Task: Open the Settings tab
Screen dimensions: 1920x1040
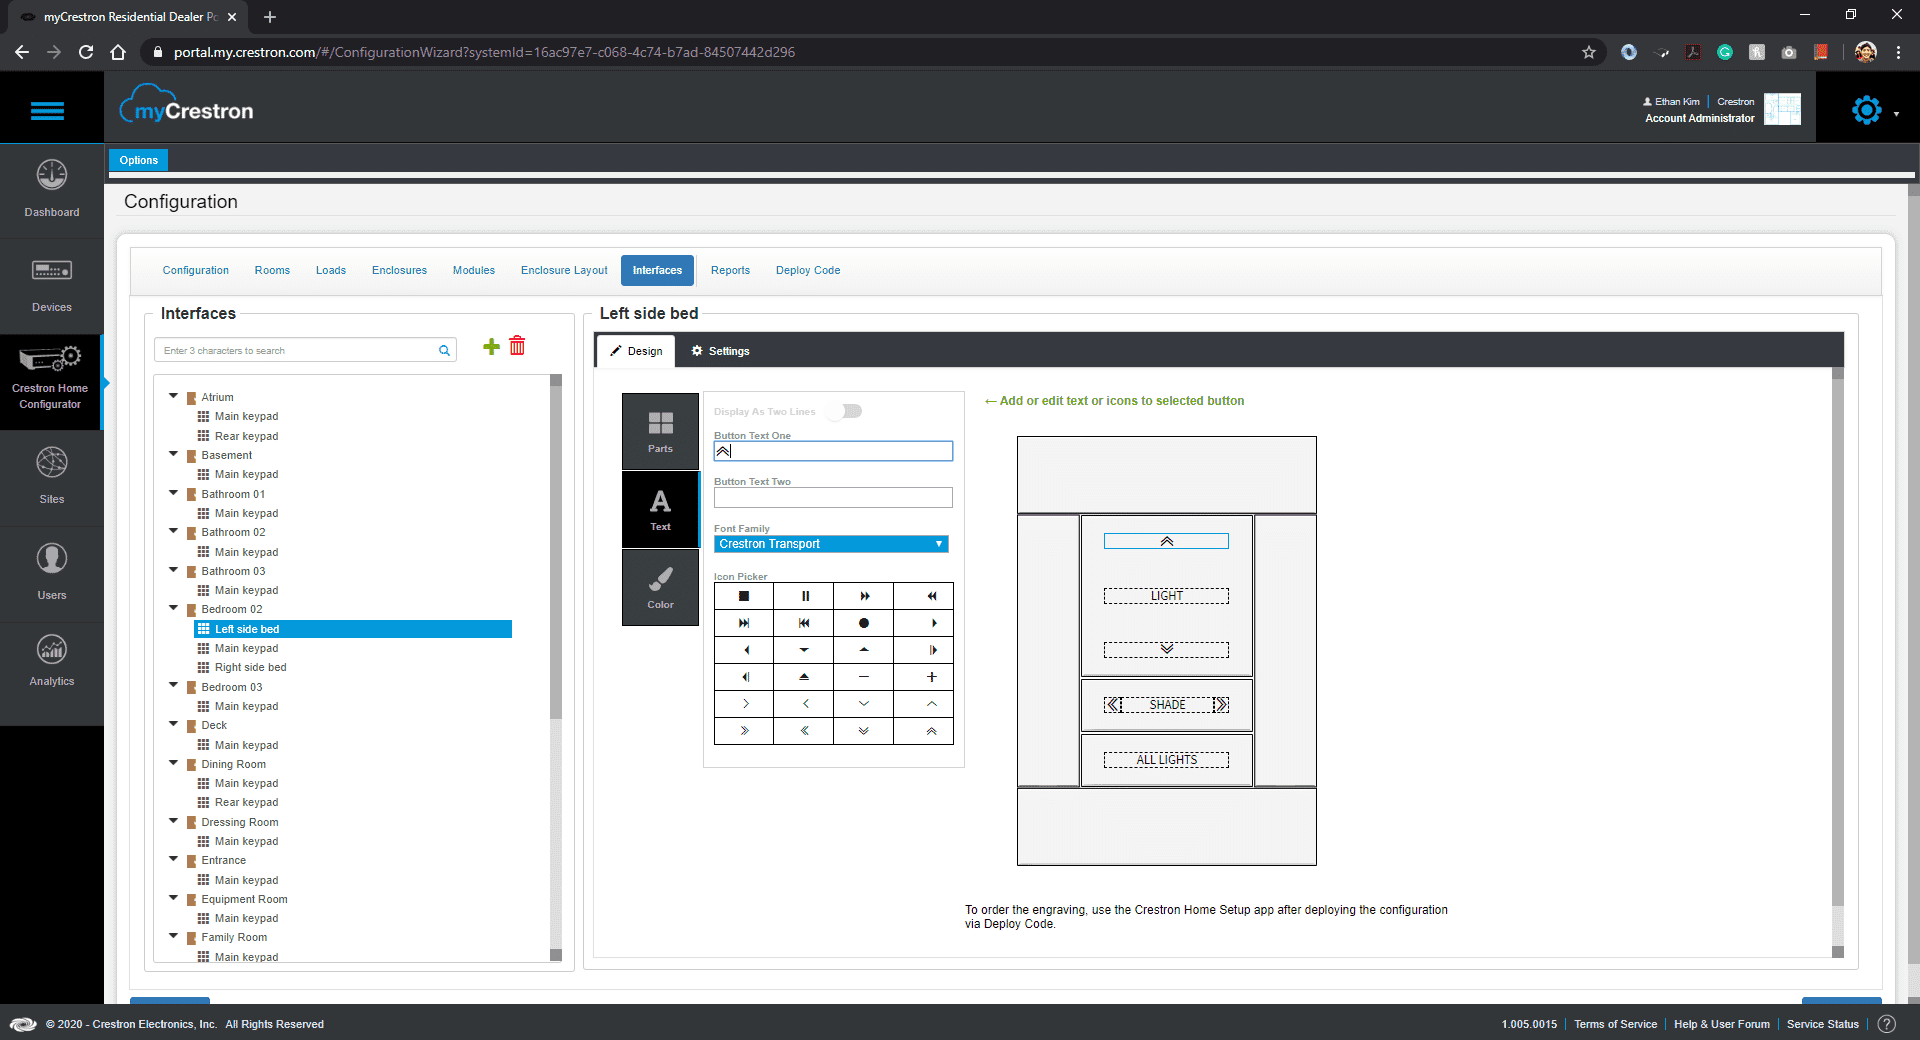Action: [720, 351]
